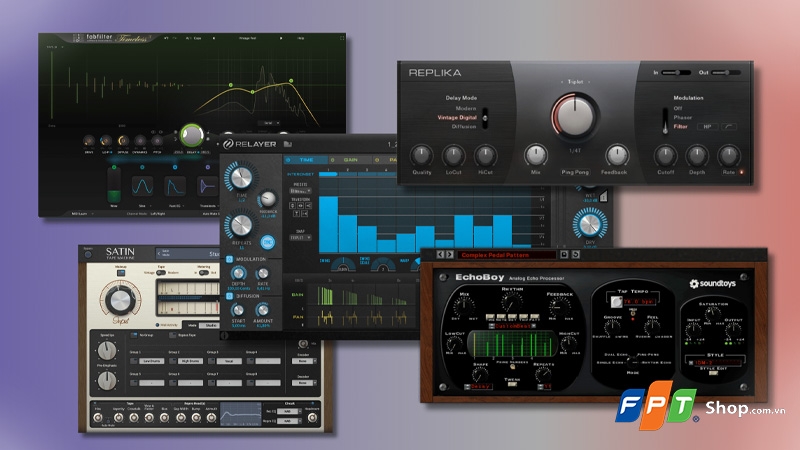This screenshot has width=800, height=450.
Task: Click the Mix knob in Replika
Action: click(535, 155)
